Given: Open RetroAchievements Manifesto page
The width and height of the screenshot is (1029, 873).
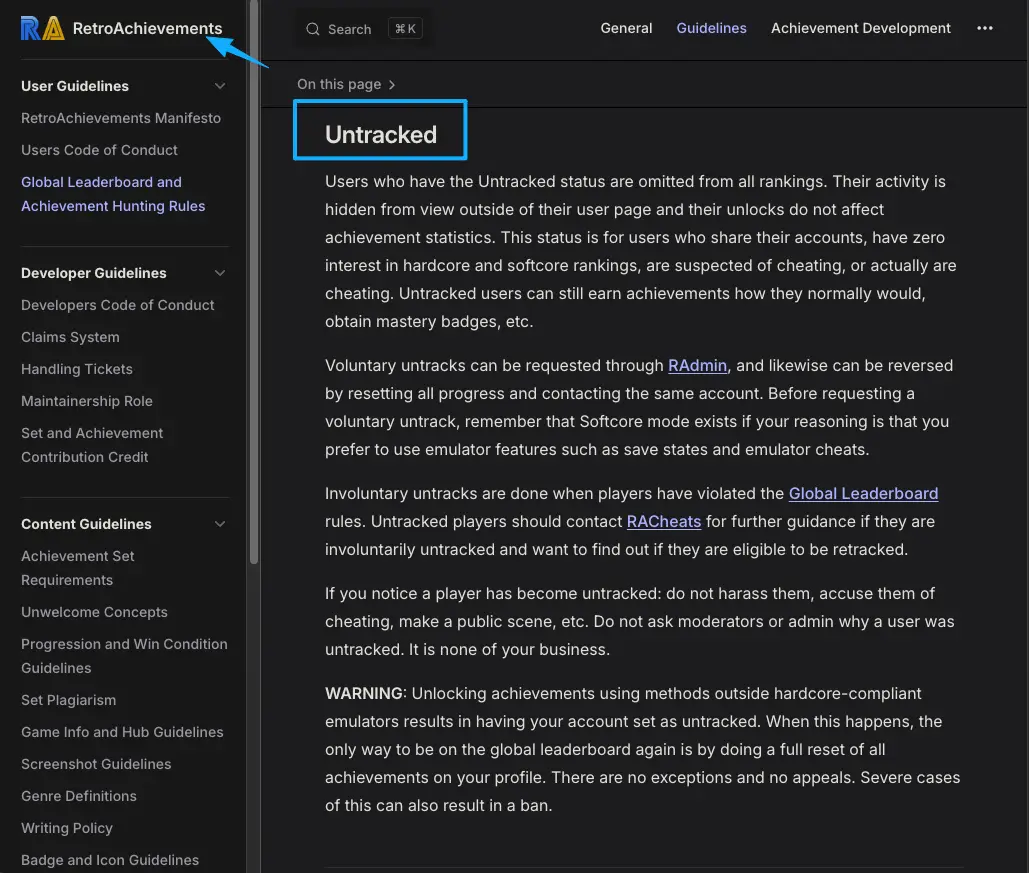Looking at the screenshot, I should tap(121, 118).
